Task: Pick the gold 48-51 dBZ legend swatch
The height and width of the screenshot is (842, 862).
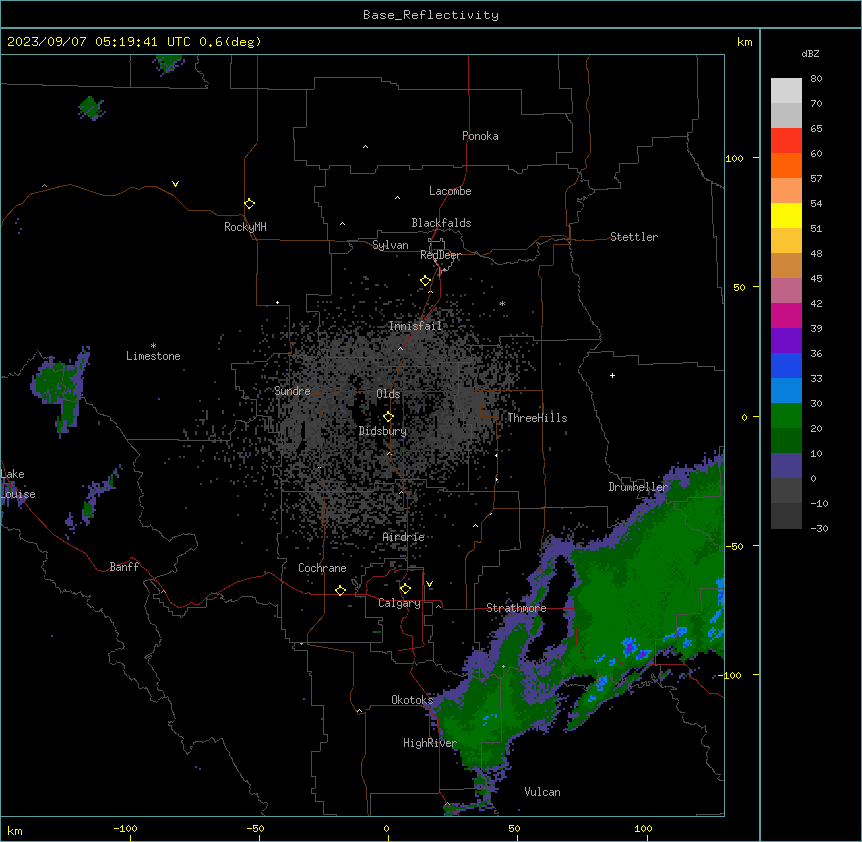Action: [786, 241]
